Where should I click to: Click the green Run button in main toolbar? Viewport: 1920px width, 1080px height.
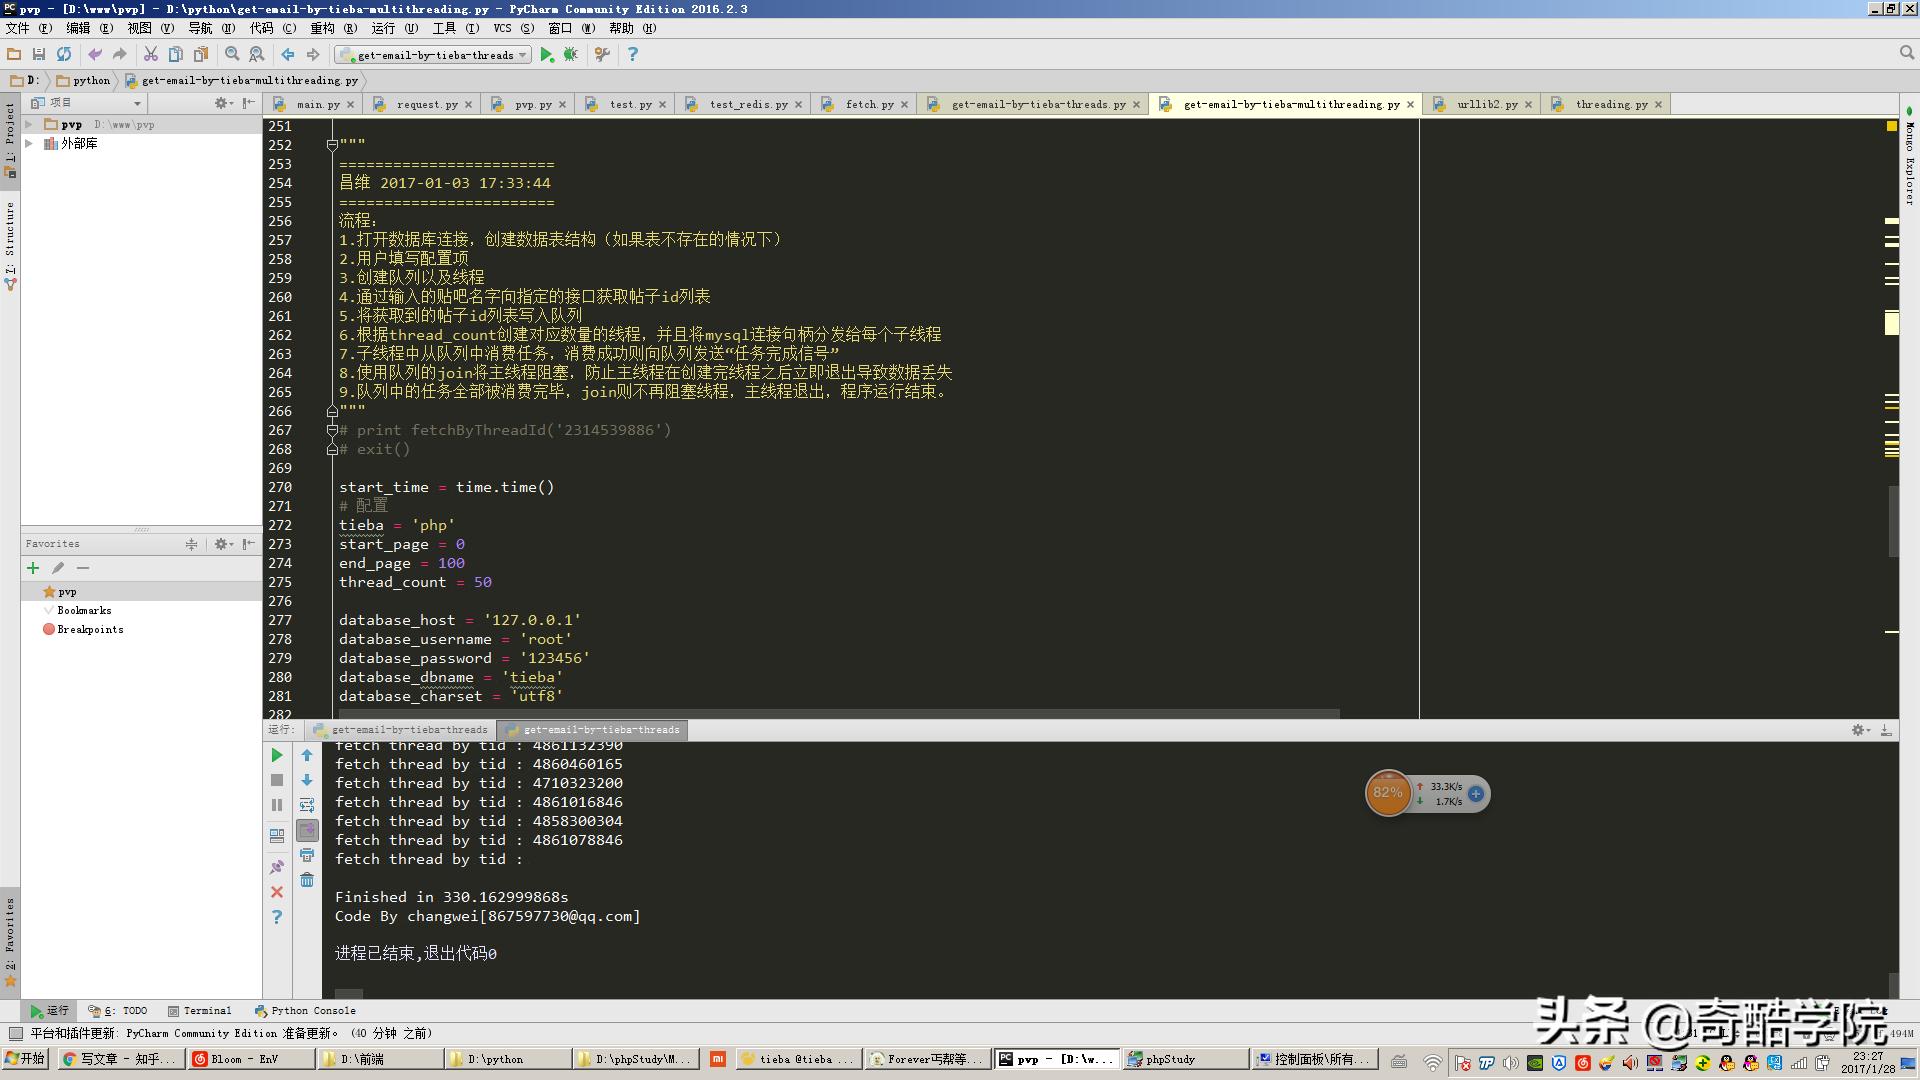click(546, 55)
